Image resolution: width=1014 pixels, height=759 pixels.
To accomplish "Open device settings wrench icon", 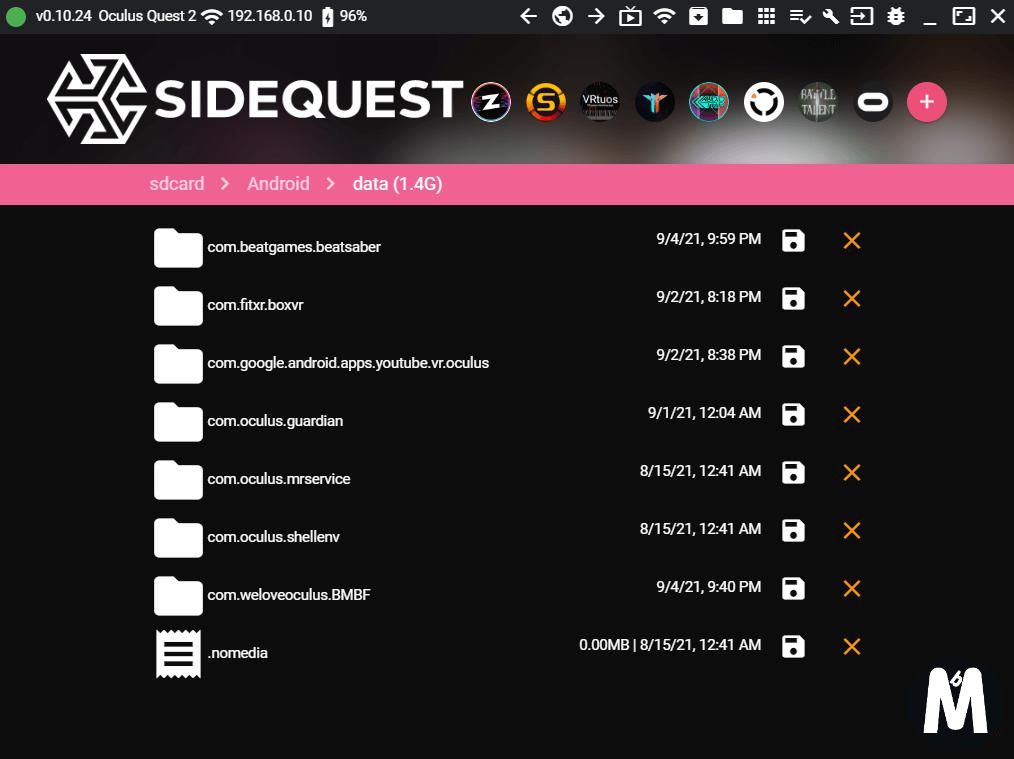I will pyautogui.click(x=830, y=16).
